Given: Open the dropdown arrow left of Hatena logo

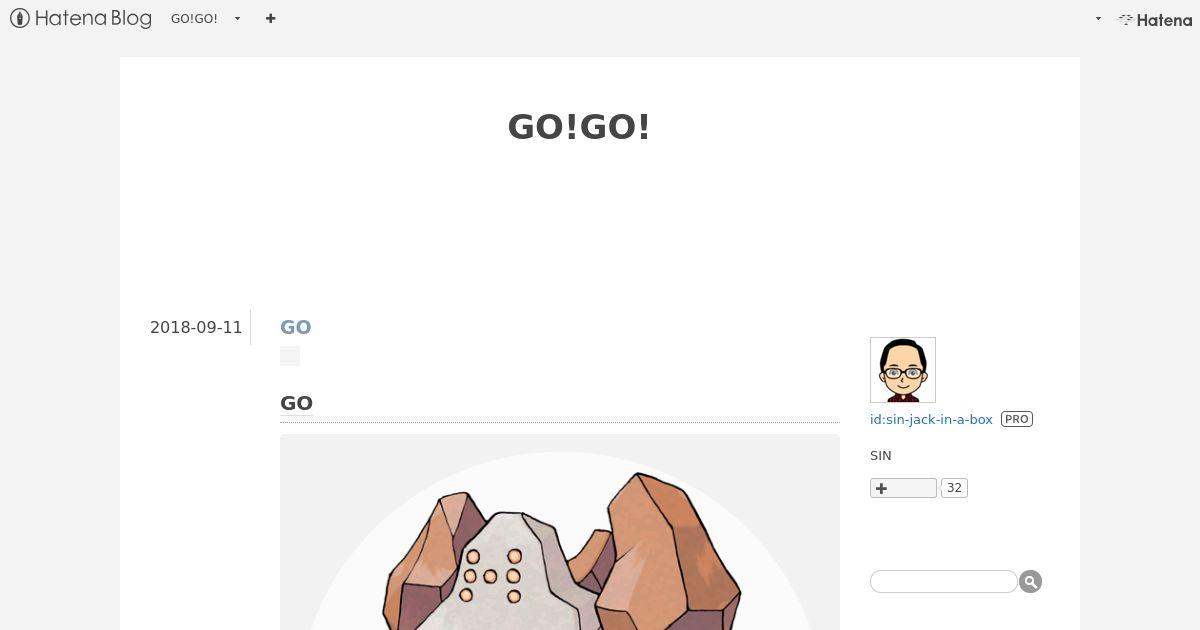Looking at the screenshot, I should [1098, 19].
